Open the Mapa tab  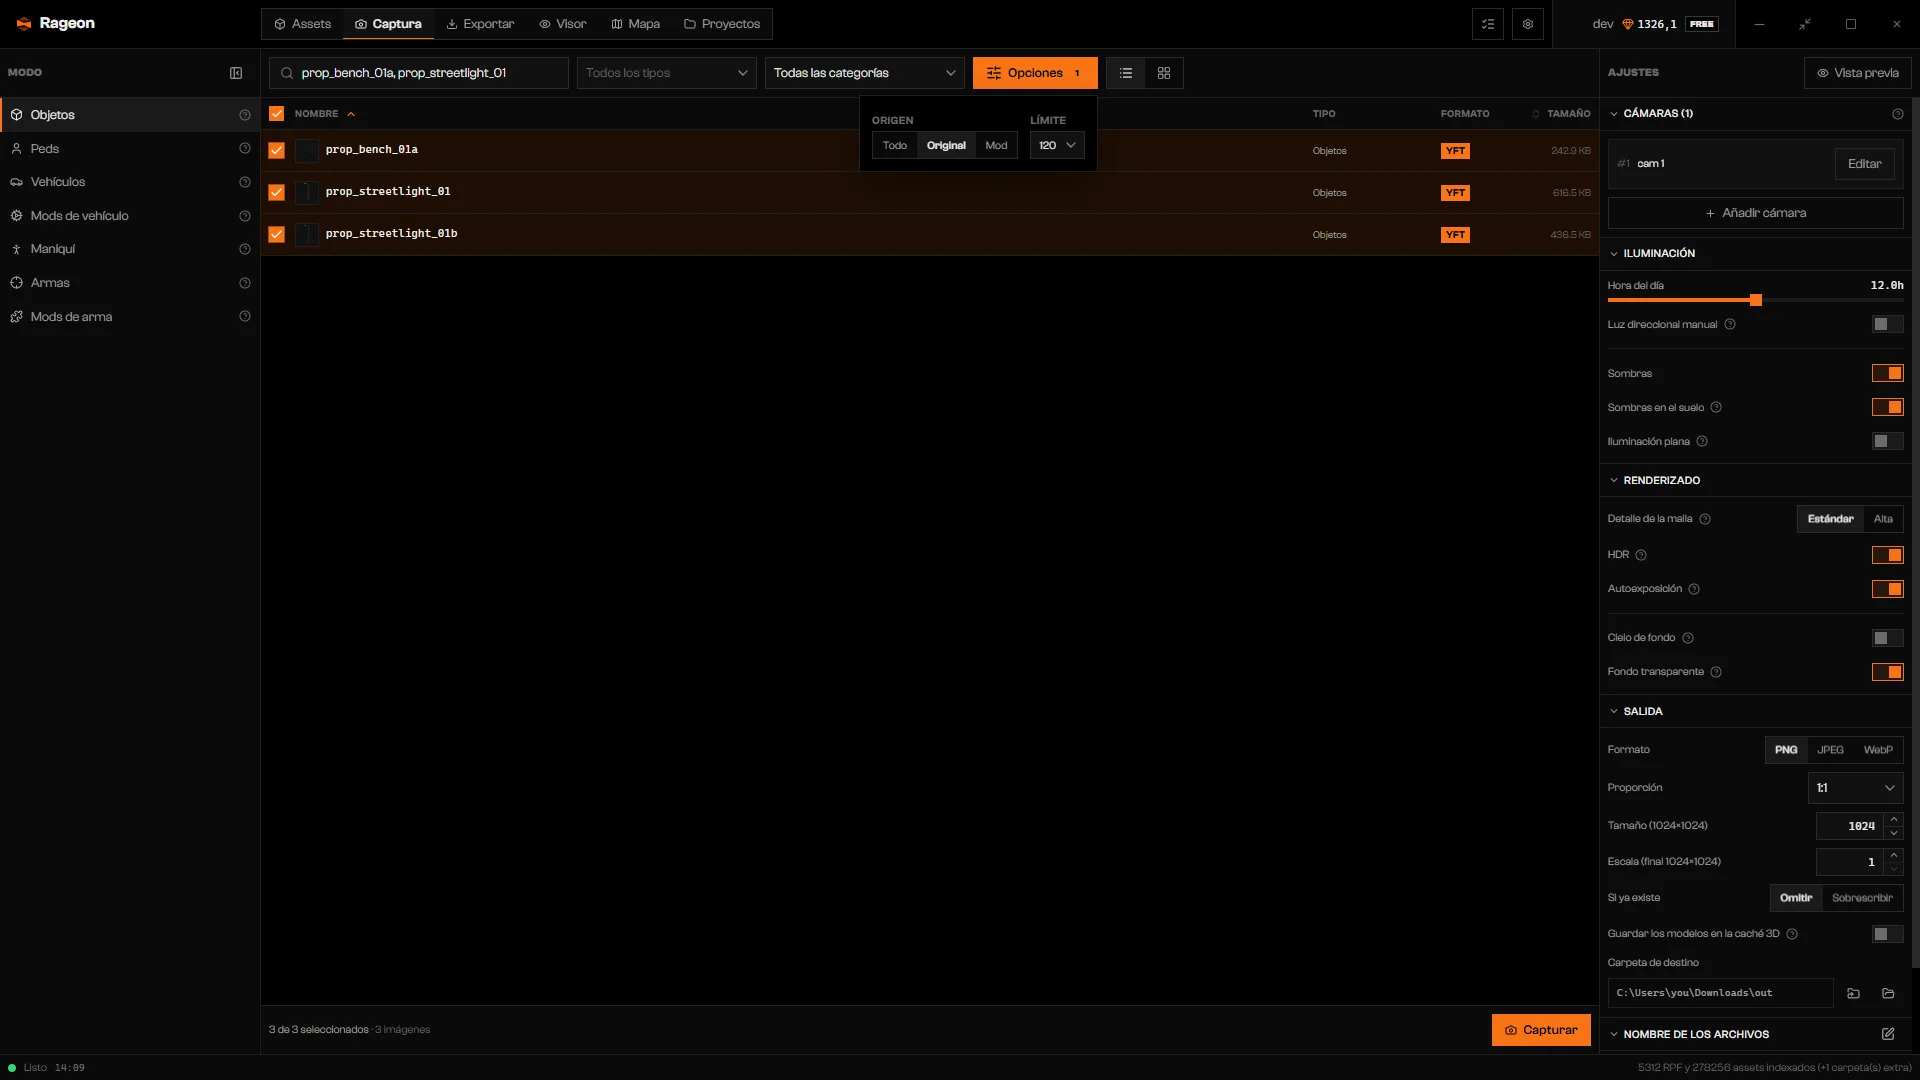click(x=636, y=24)
